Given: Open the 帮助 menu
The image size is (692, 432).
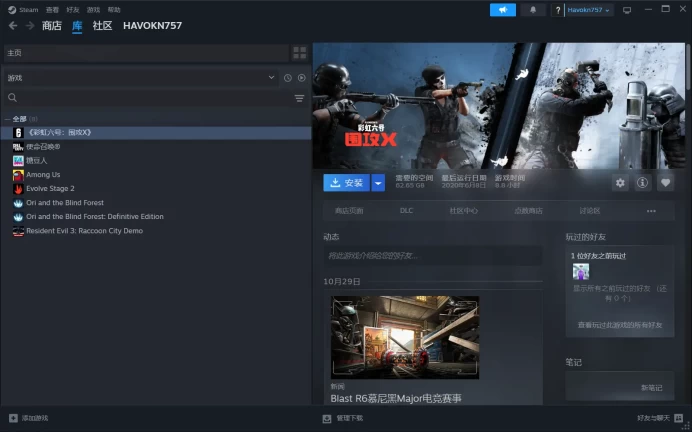Looking at the screenshot, I should 114,10.
